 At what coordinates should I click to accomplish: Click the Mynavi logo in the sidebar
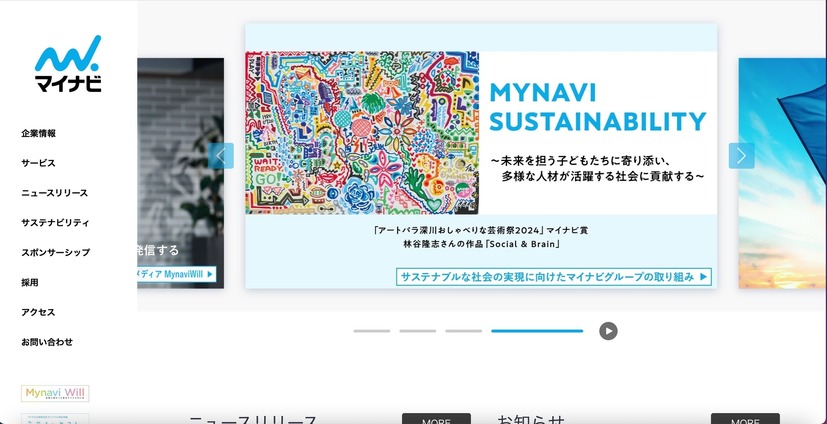68,64
